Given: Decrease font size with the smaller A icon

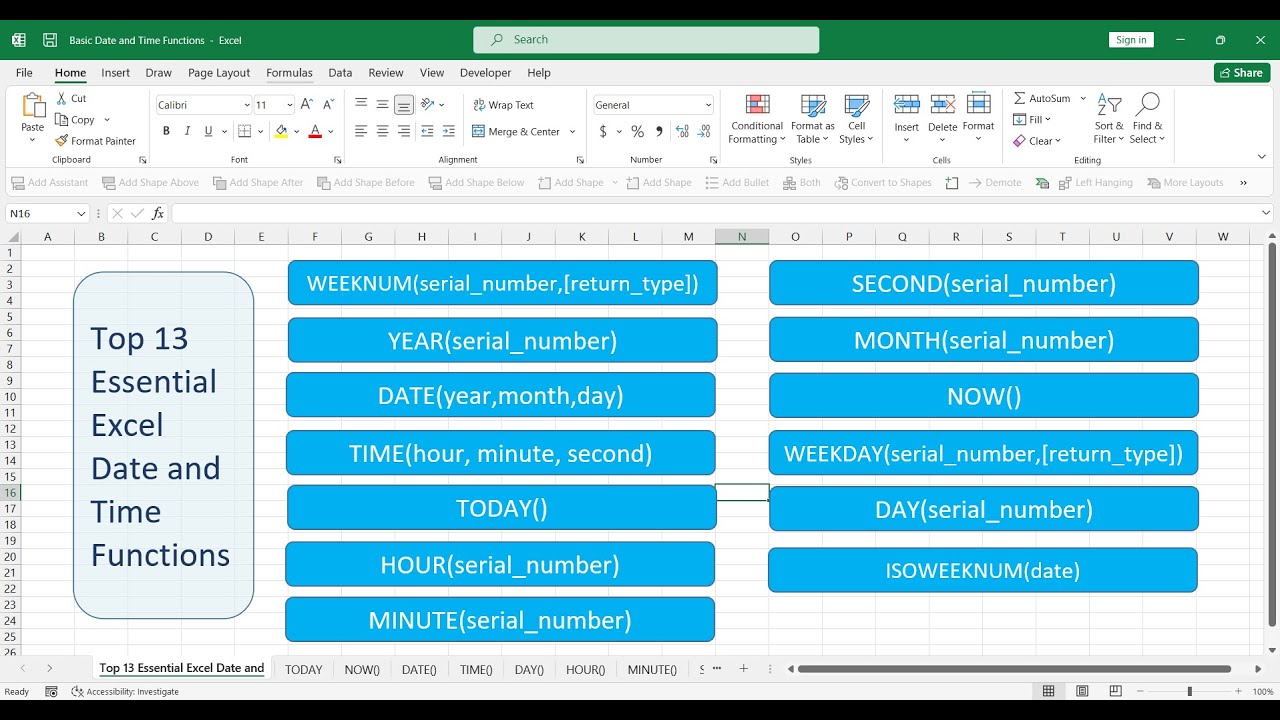Looking at the screenshot, I should click(329, 104).
